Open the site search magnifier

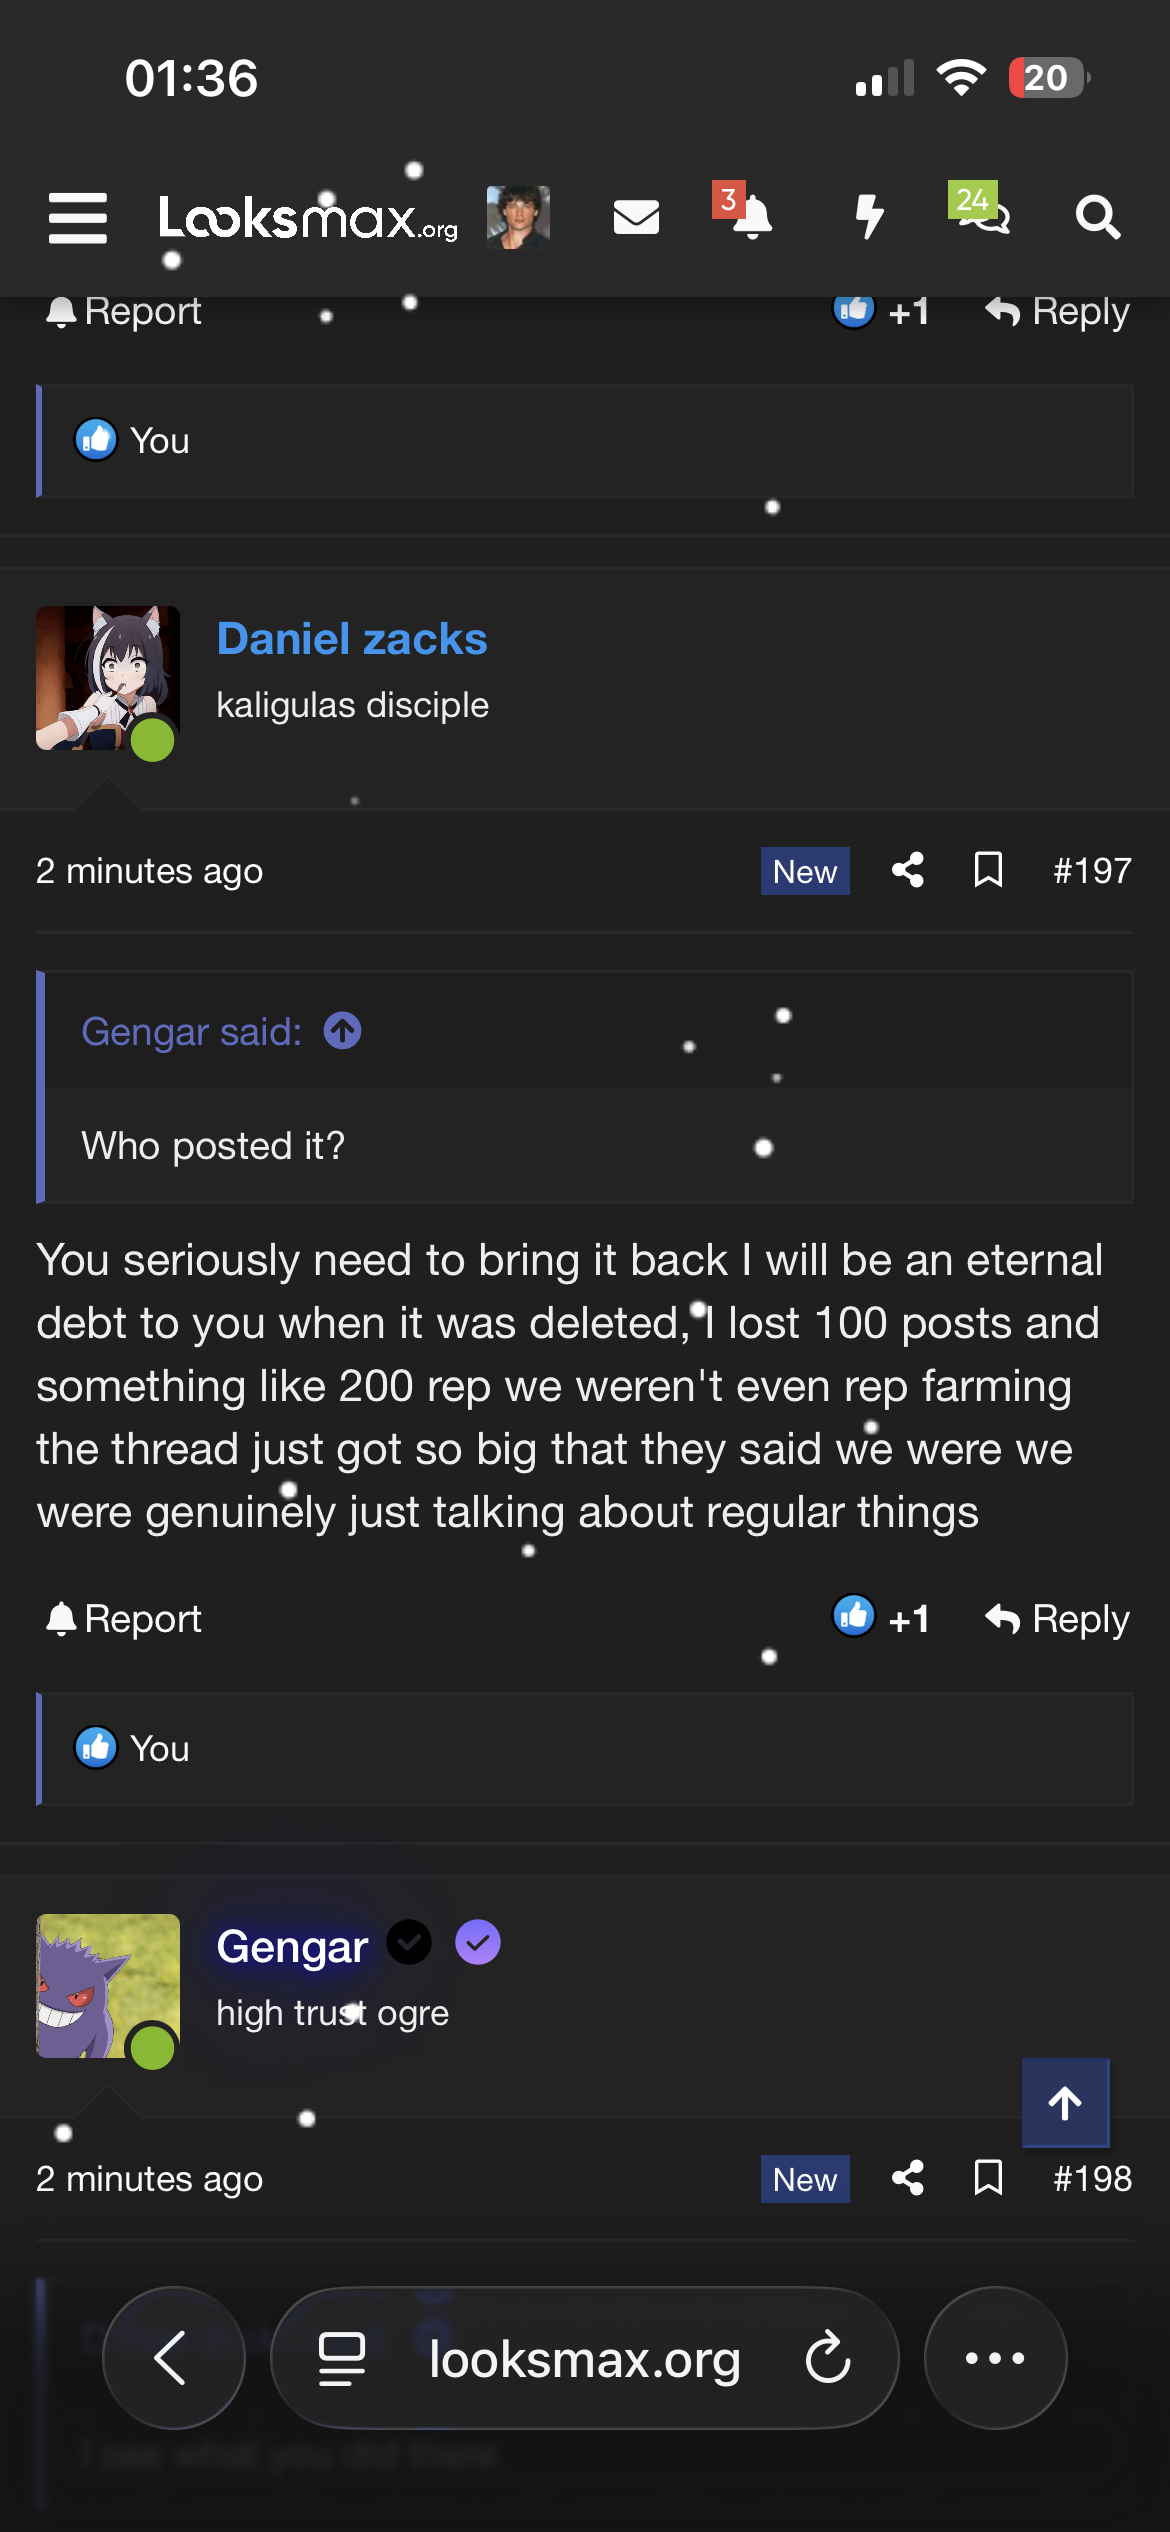tap(1097, 217)
